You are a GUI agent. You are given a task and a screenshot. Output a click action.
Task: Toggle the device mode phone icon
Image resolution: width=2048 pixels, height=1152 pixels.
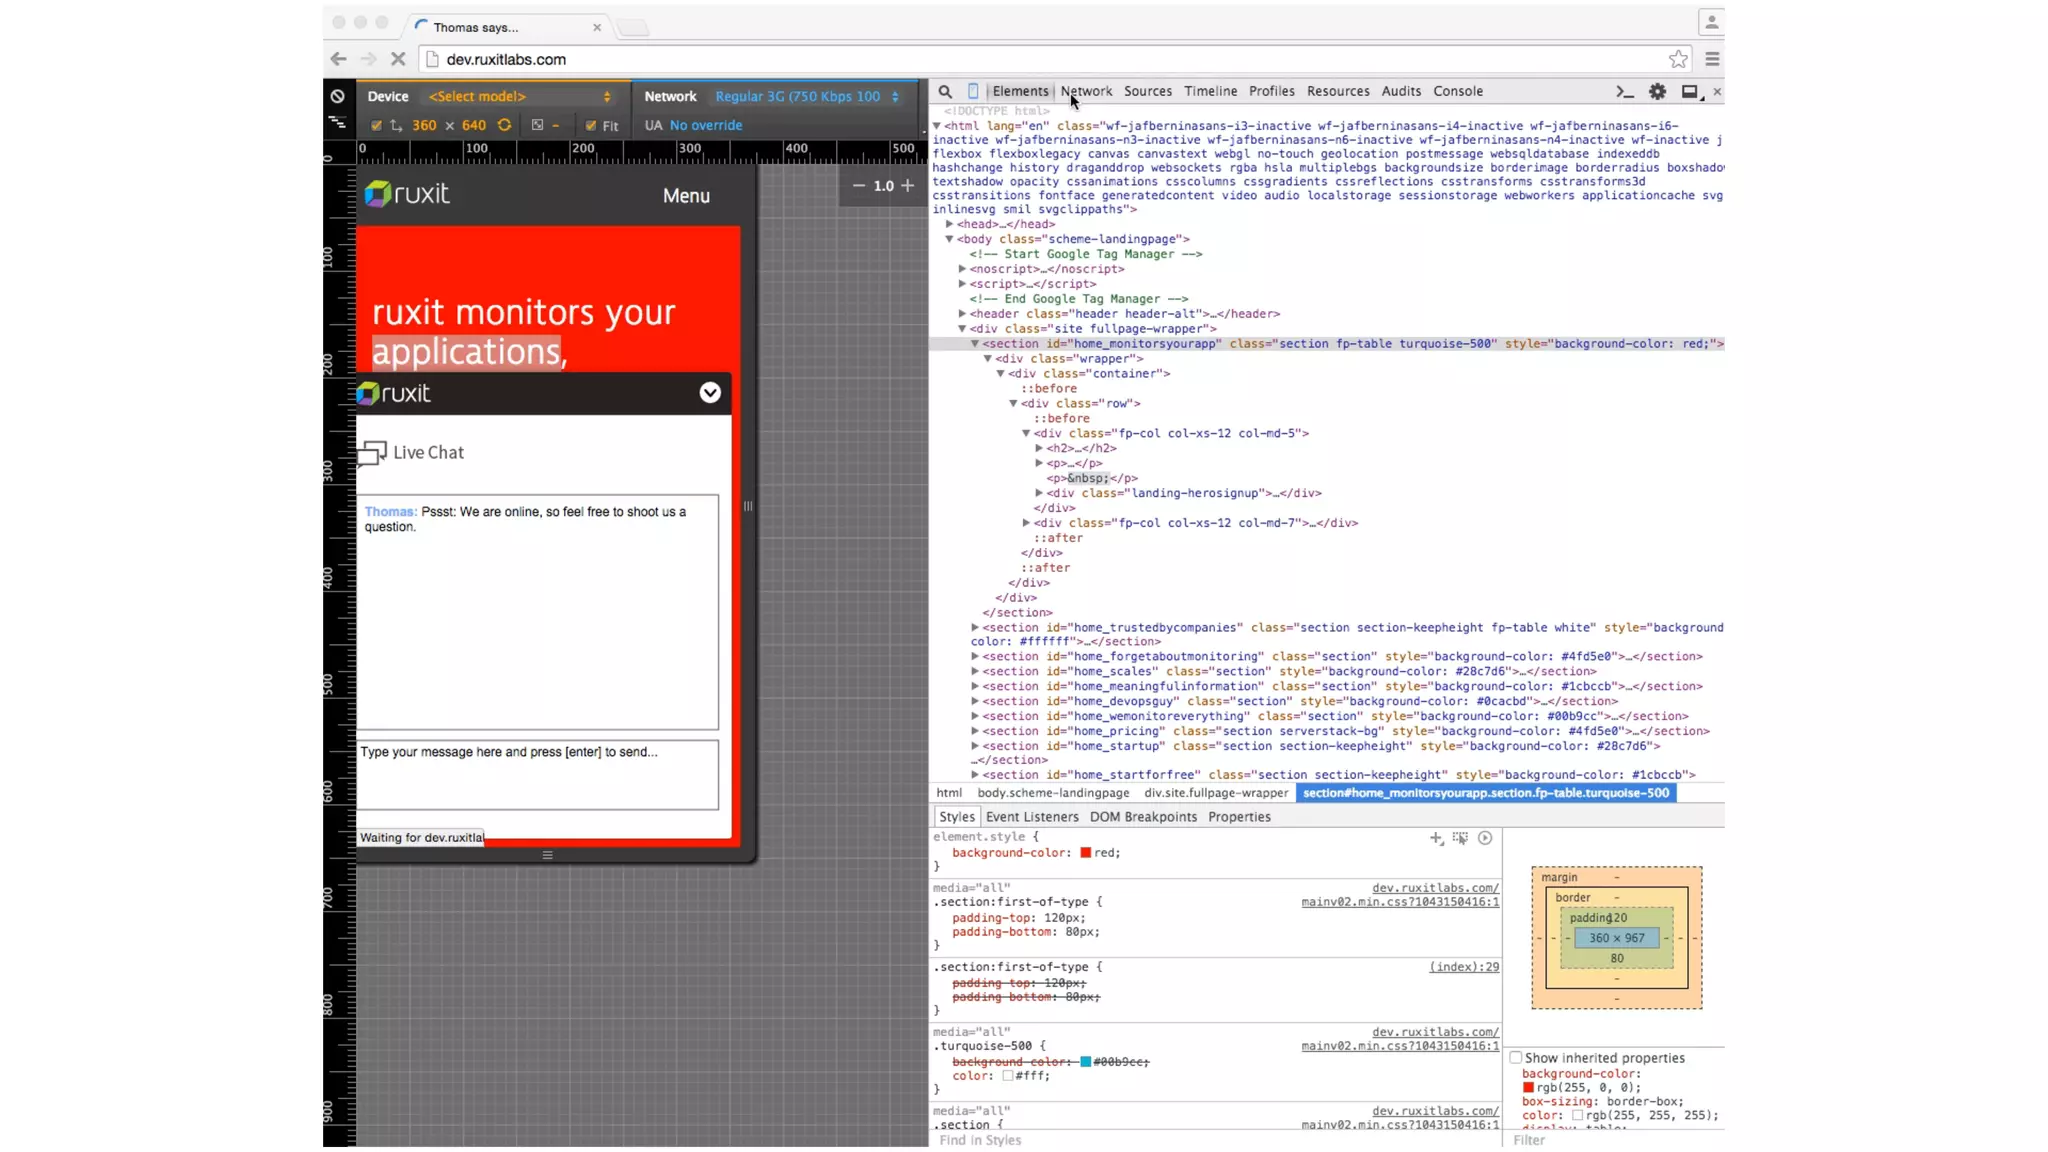click(x=973, y=91)
